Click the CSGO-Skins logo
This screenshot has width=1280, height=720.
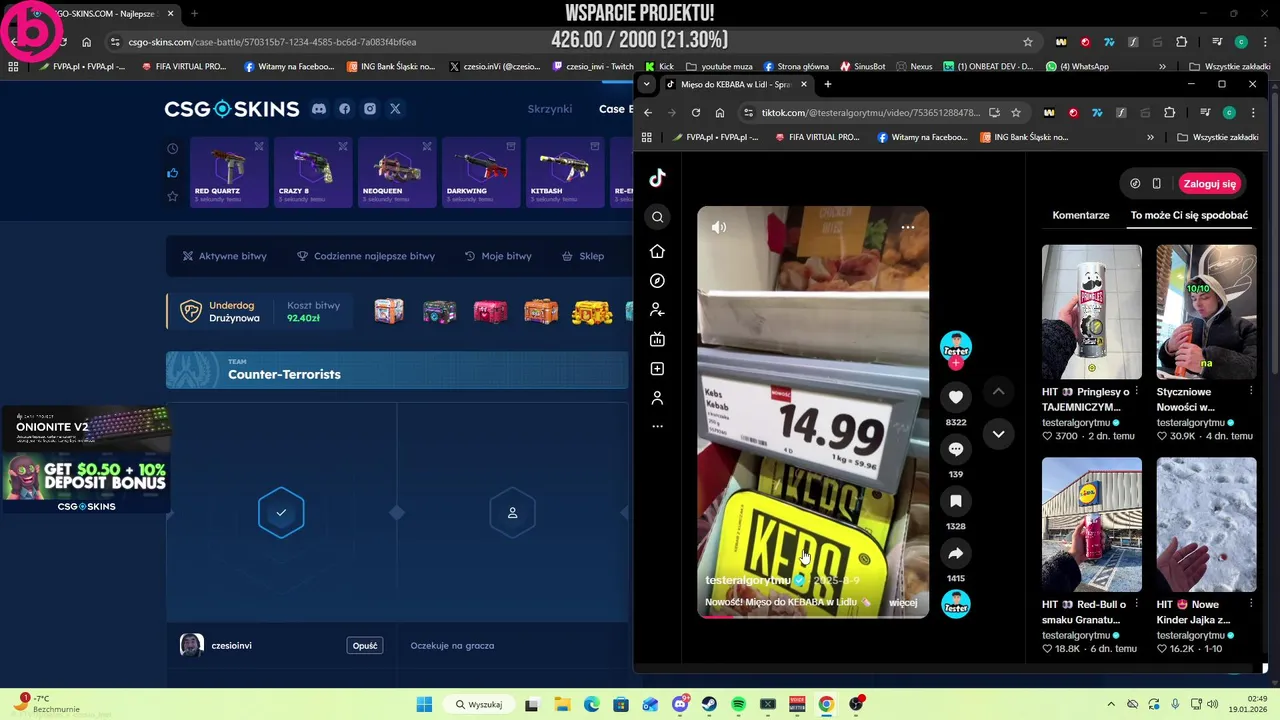(232, 109)
